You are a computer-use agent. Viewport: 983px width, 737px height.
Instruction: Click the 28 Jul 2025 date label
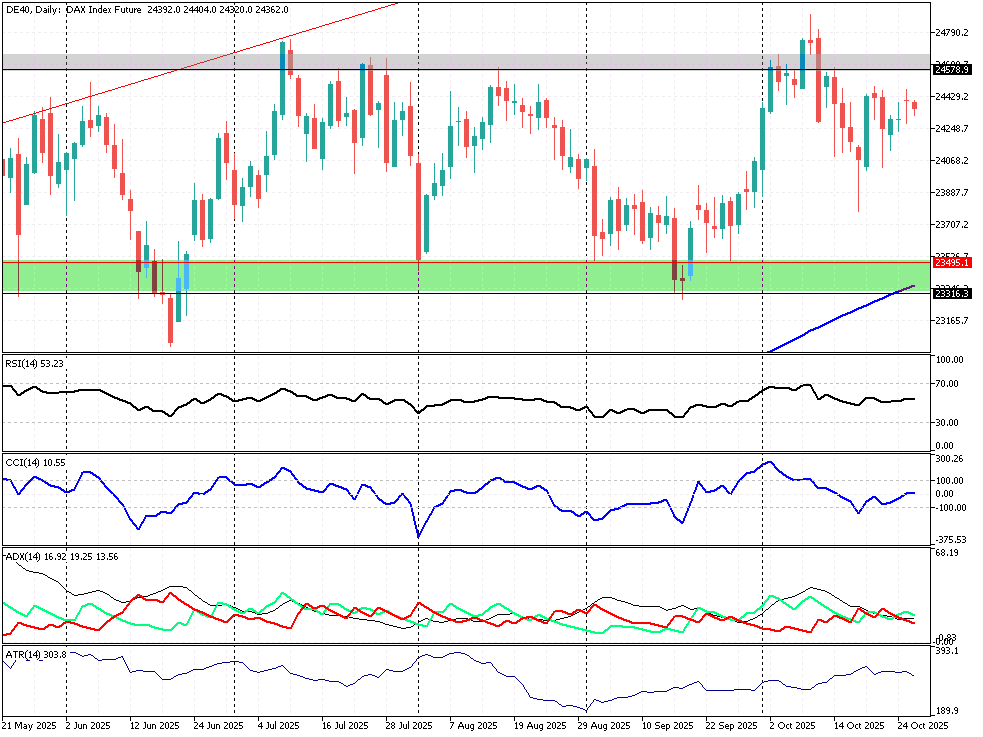pos(408,725)
